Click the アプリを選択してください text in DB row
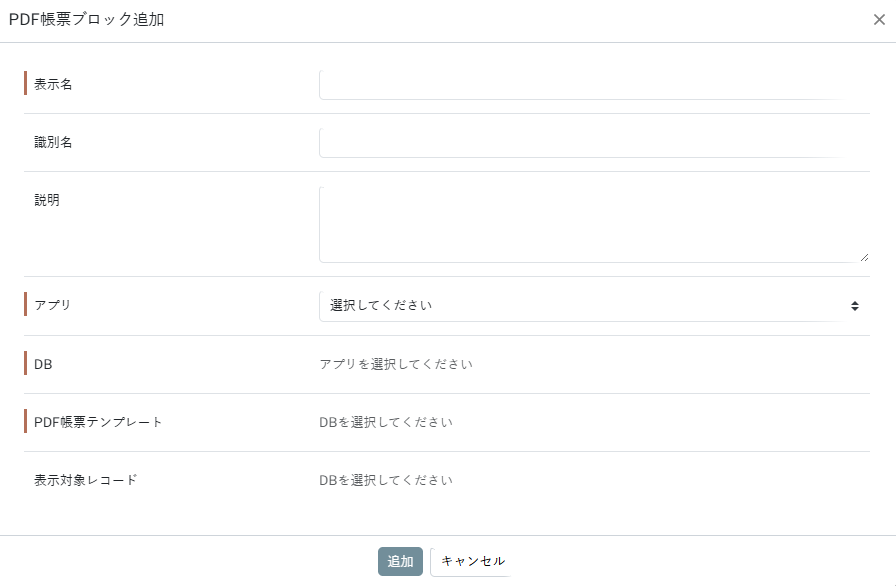The height and width of the screenshot is (586, 896). 396,365
